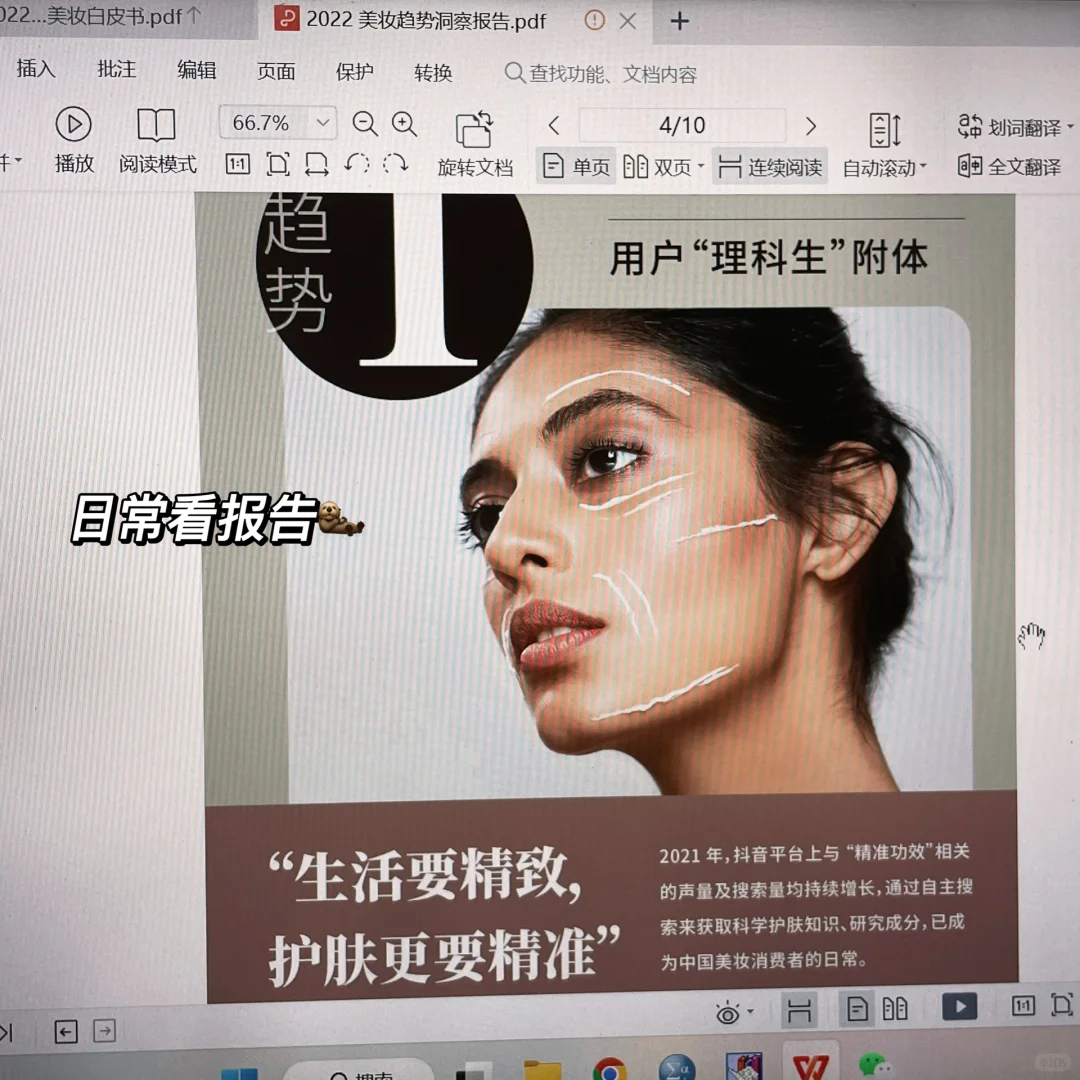The image size is (1080, 1080).
Task: Open the Annotate (批注) menu
Action: pos(116,69)
